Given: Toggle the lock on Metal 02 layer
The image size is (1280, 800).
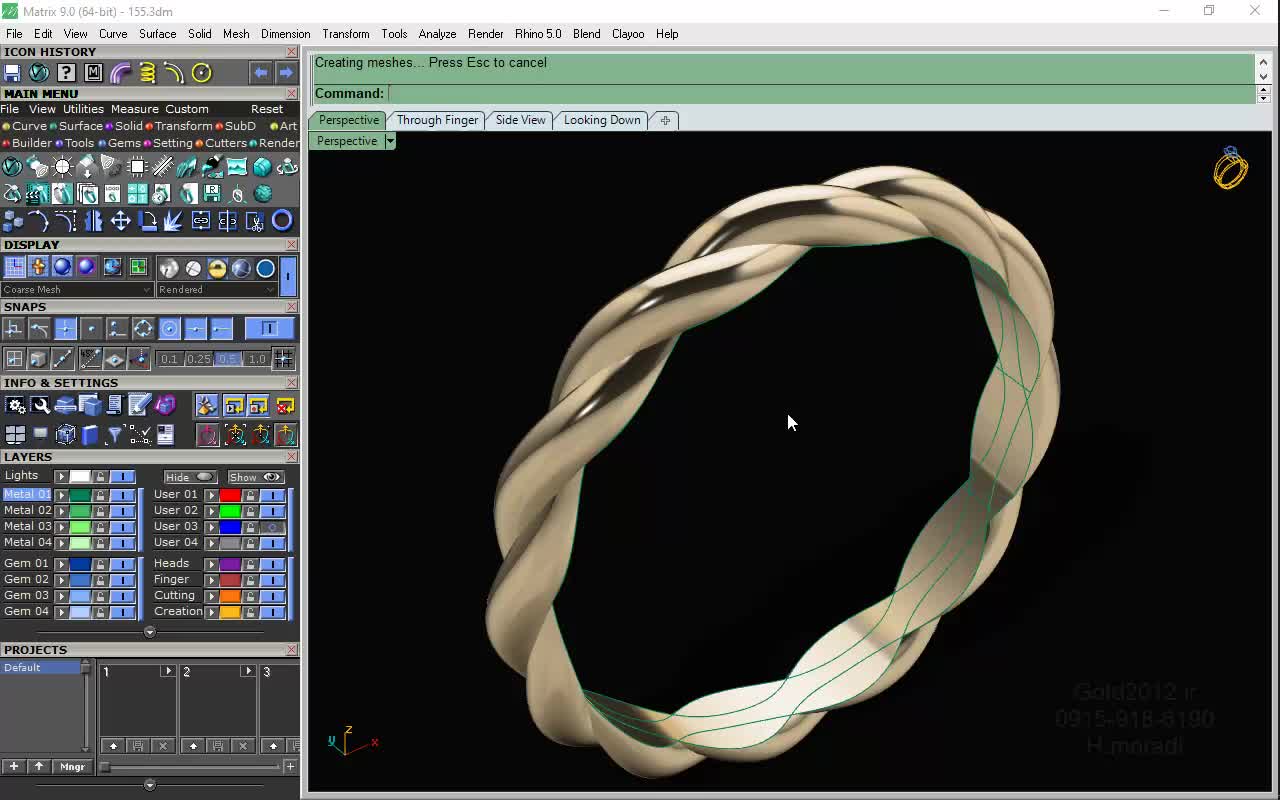Looking at the screenshot, I should (x=100, y=510).
